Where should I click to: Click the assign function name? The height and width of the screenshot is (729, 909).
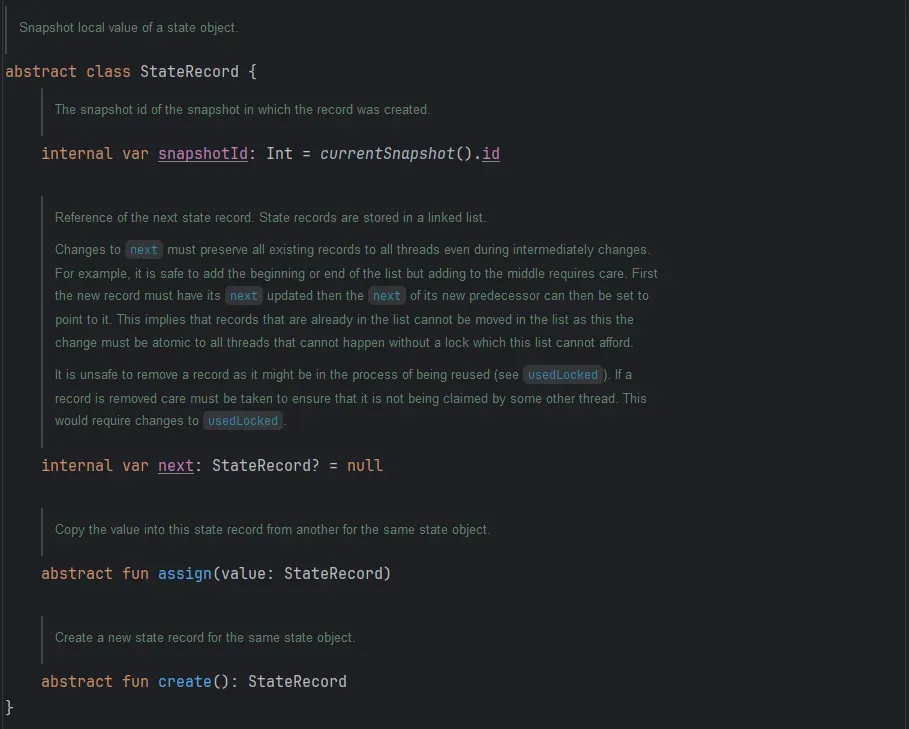click(x=185, y=574)
